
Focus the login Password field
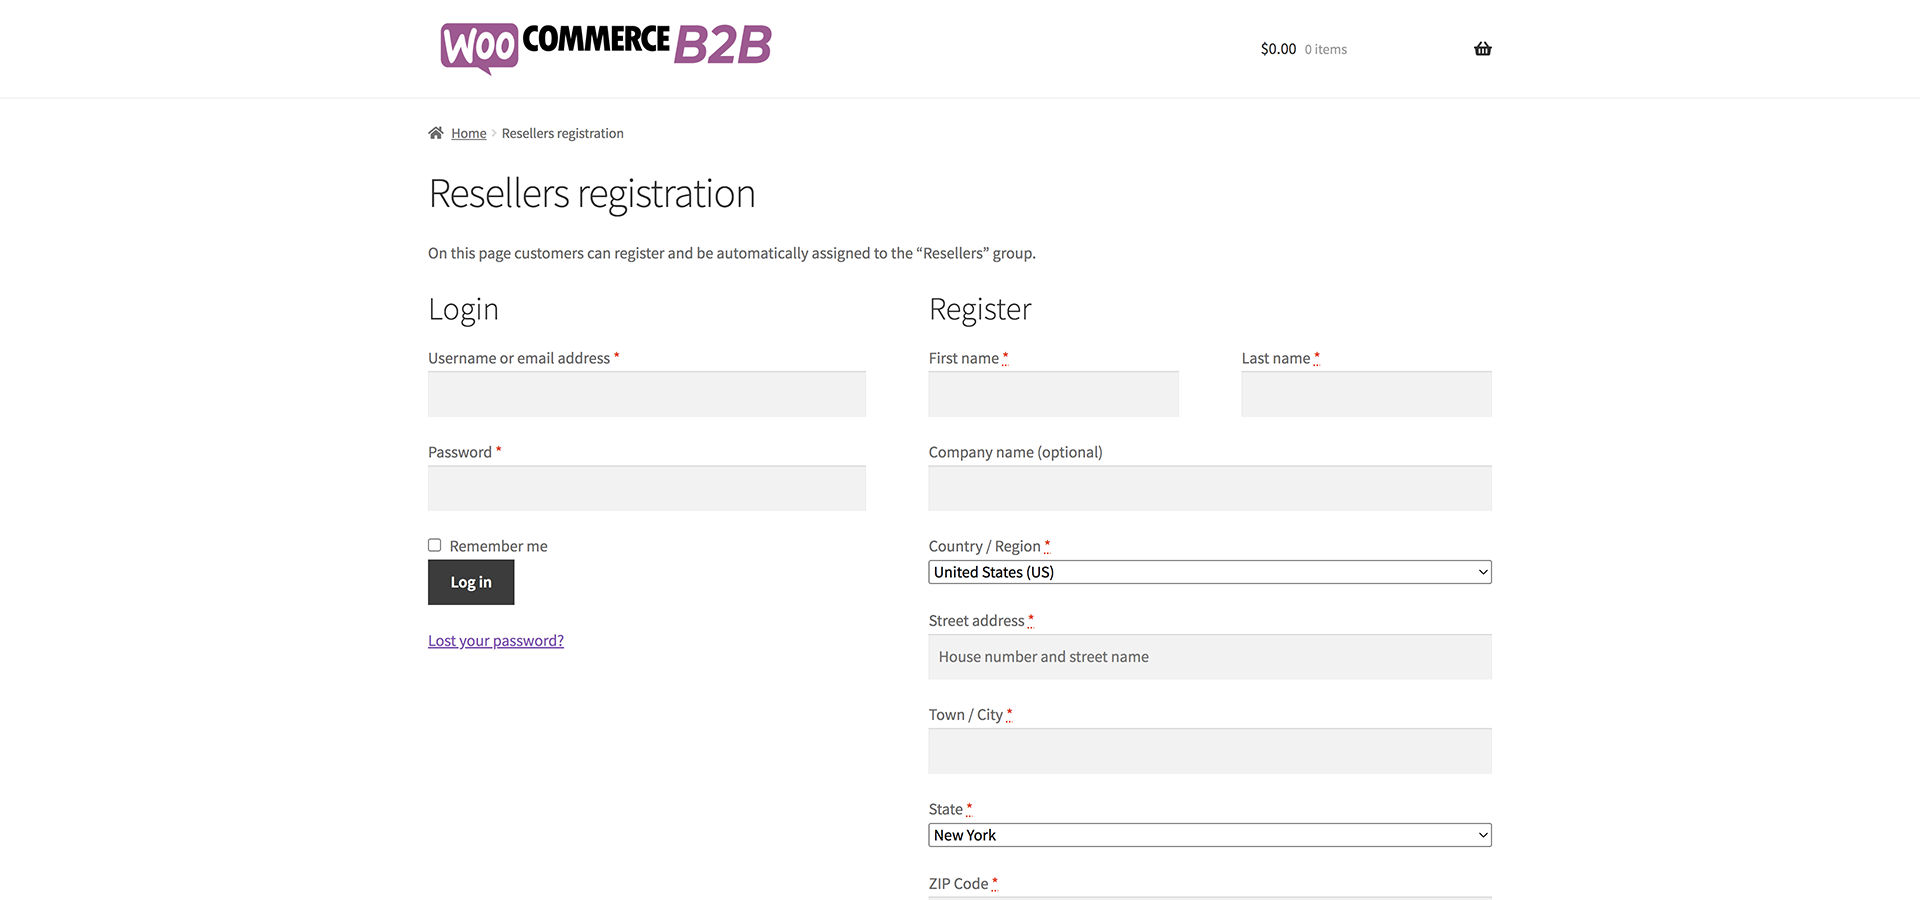[647, 488]
